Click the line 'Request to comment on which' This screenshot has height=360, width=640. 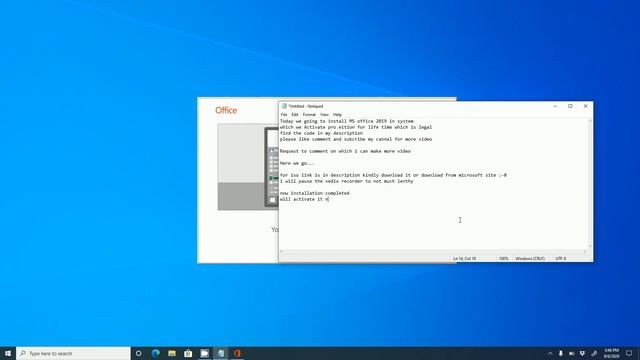345,151
